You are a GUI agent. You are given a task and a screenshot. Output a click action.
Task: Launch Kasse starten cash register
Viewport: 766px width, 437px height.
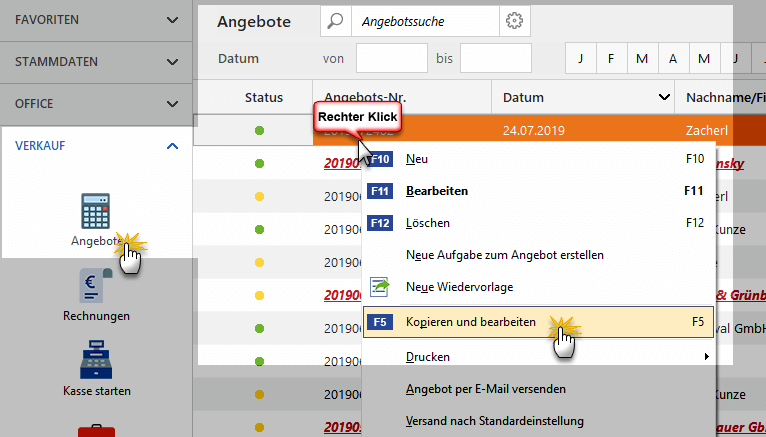click(96, 361)
